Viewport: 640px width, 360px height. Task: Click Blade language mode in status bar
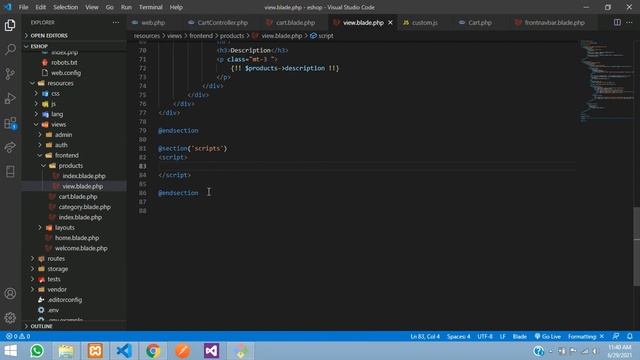click(x=520, y=336)
